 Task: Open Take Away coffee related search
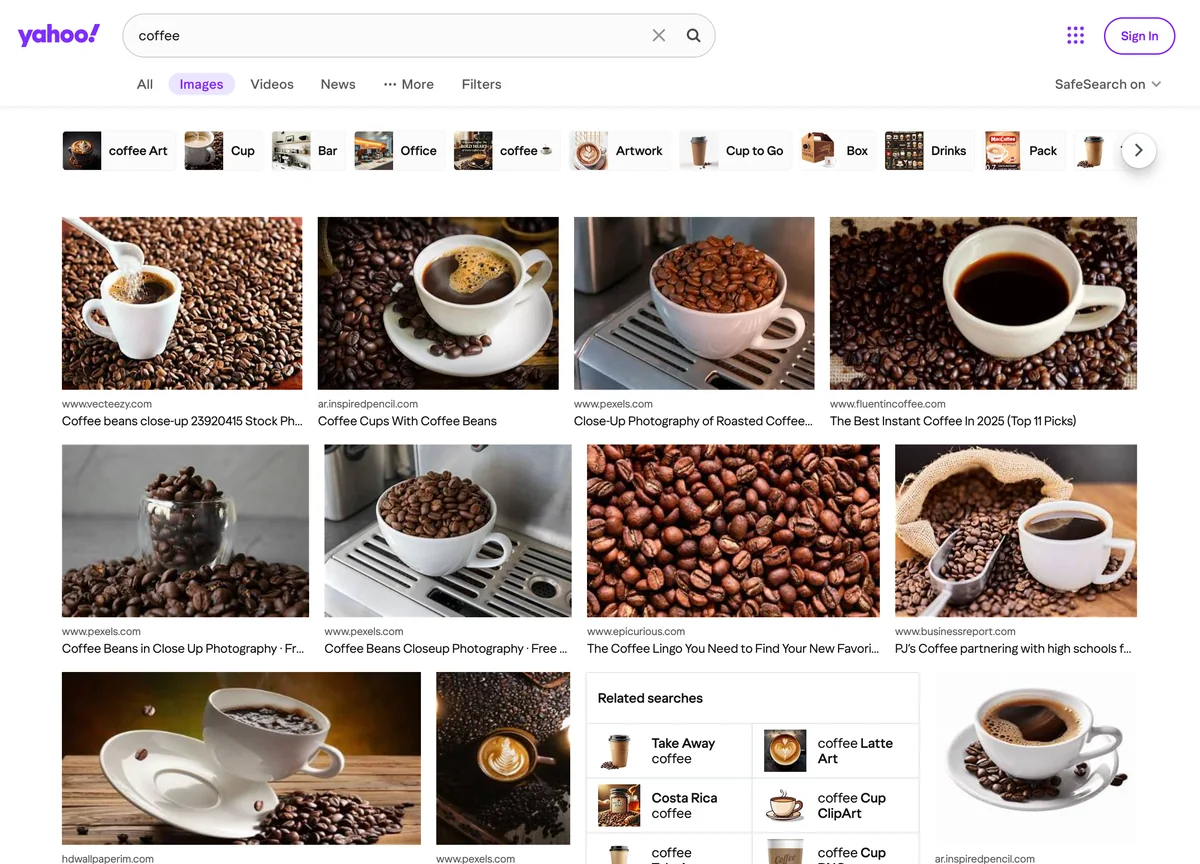669,751
